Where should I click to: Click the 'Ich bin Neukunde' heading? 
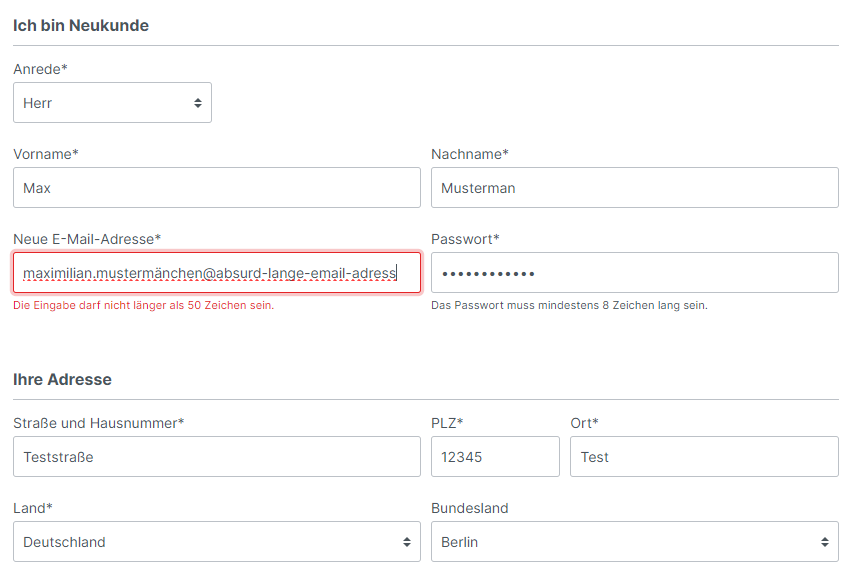click(81, 26)
